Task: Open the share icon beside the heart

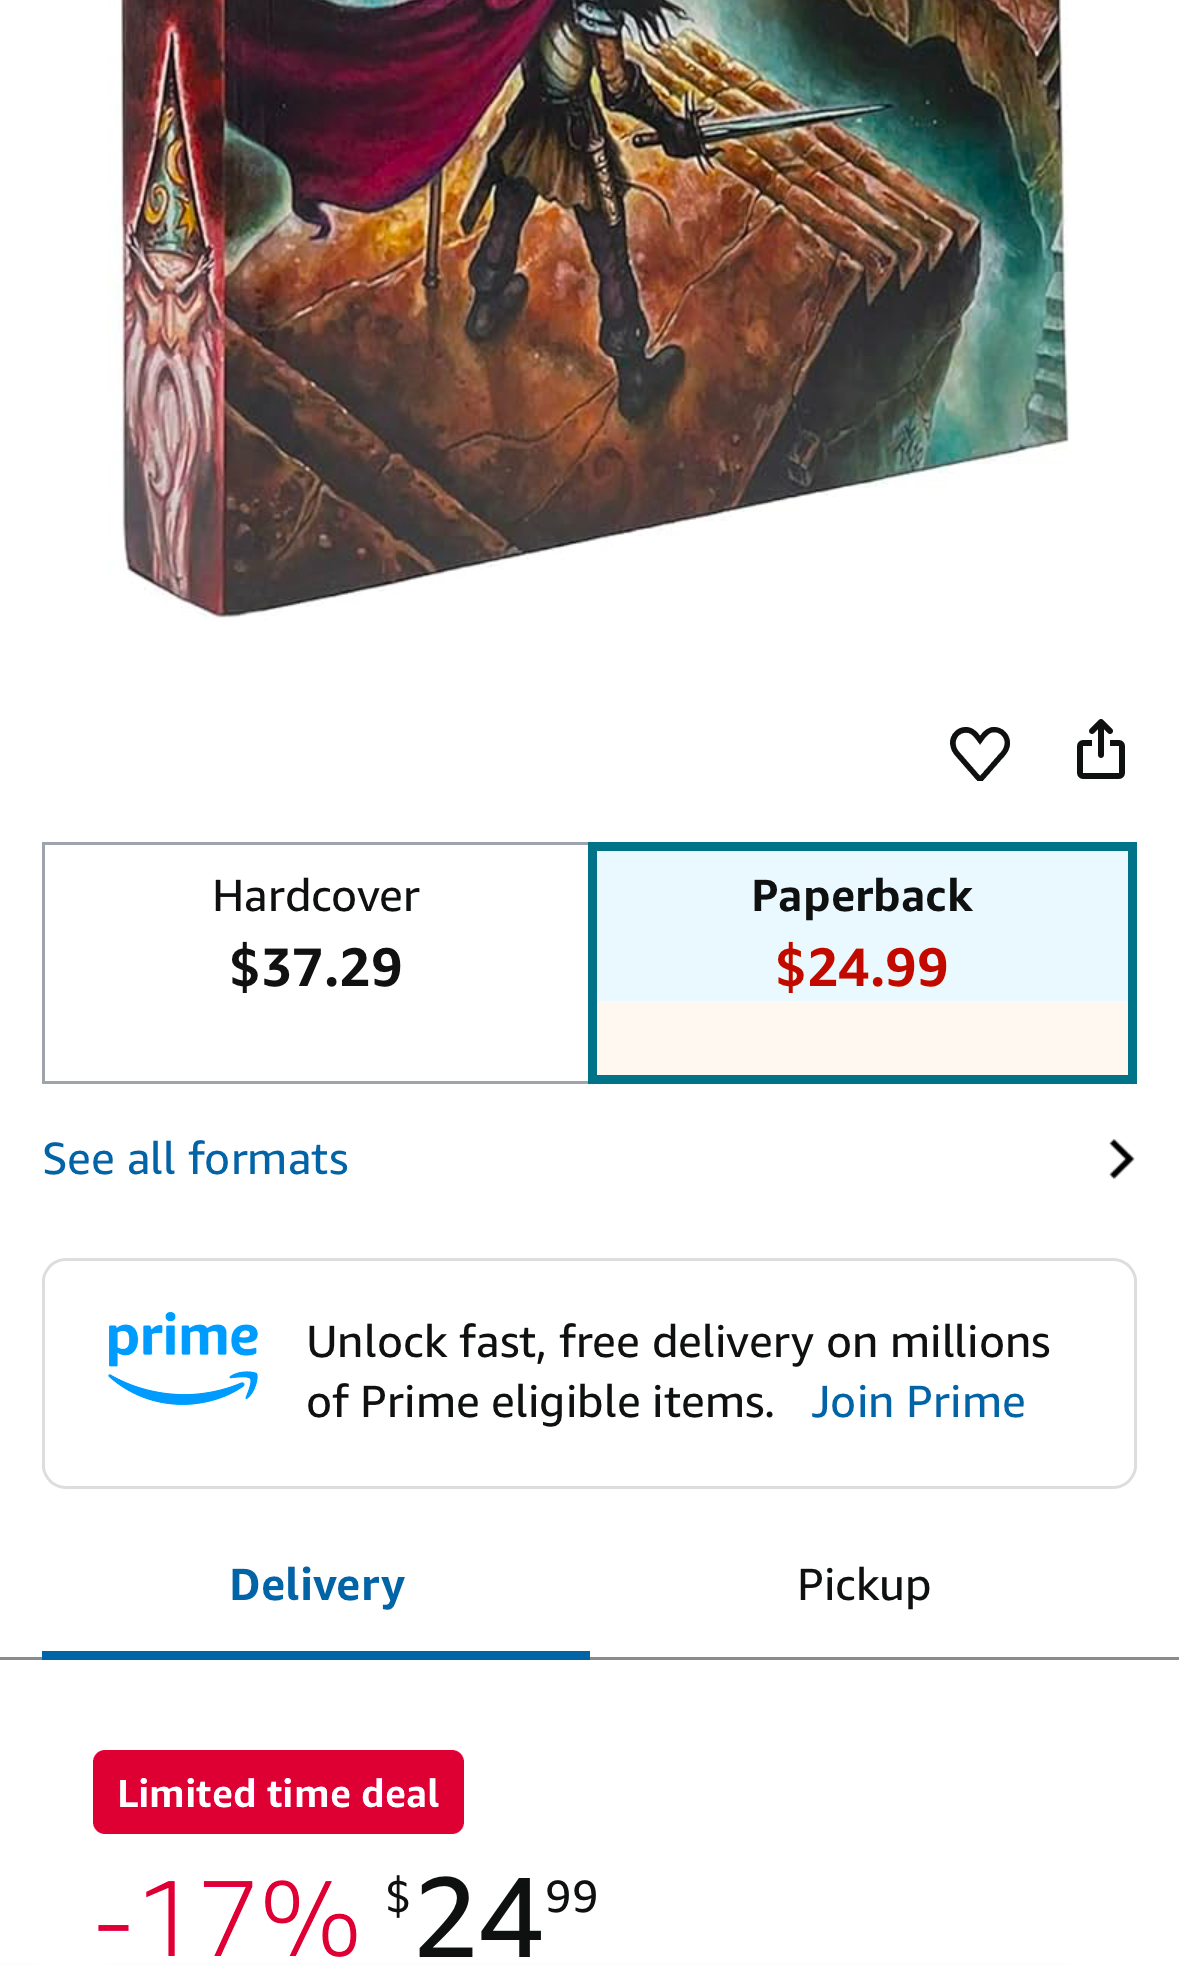Action: click(1100, 749)
